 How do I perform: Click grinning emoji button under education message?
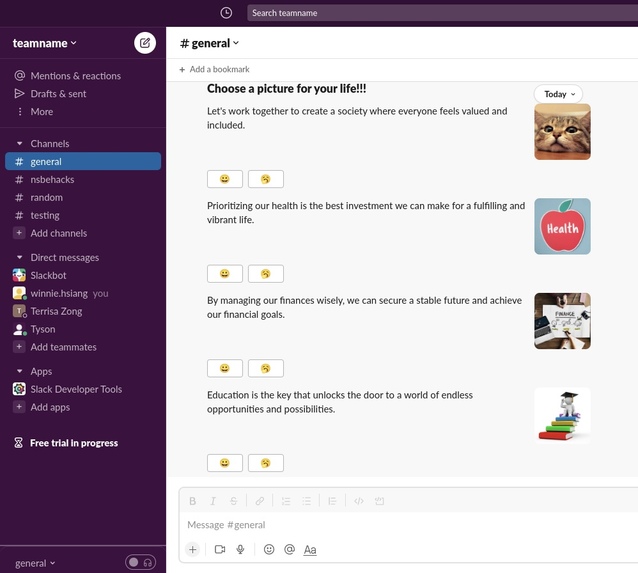click(225, 463)
